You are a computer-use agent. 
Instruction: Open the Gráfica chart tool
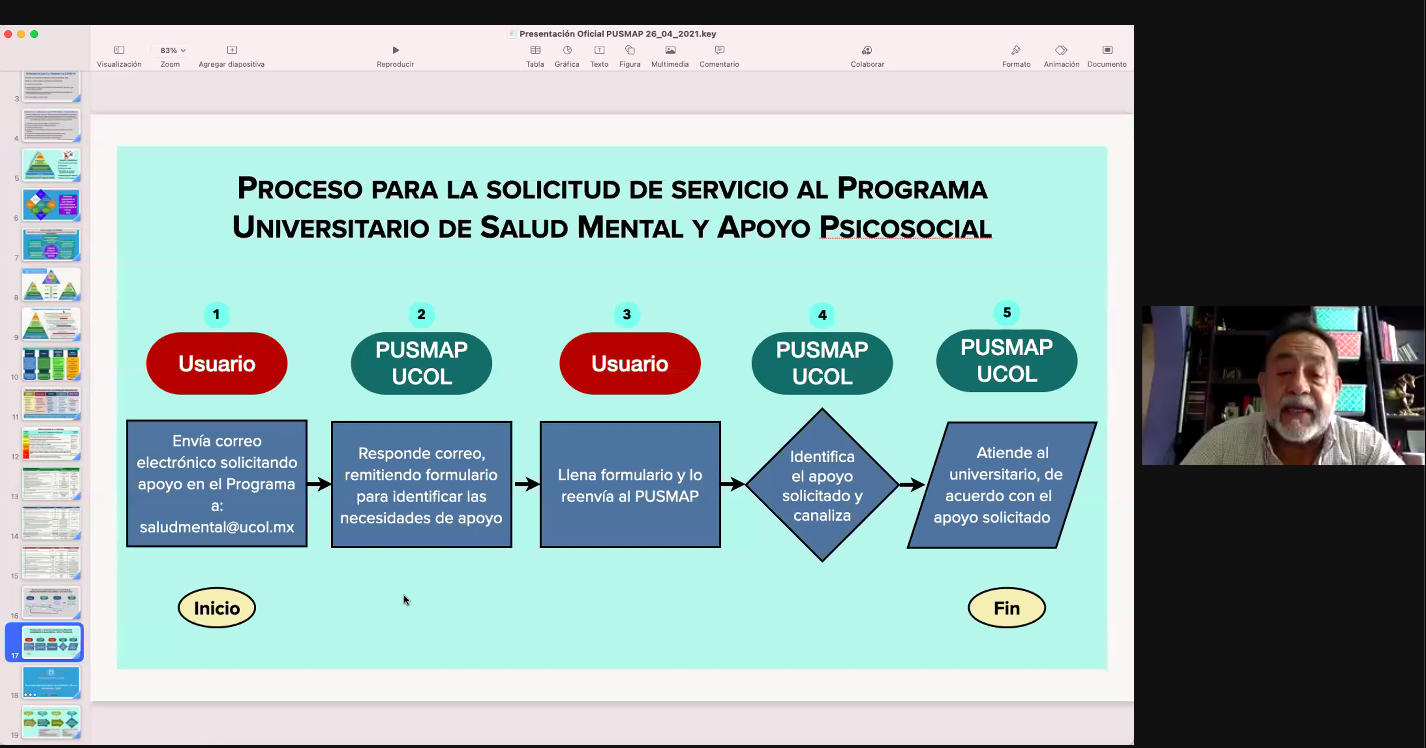click(567, 50)
